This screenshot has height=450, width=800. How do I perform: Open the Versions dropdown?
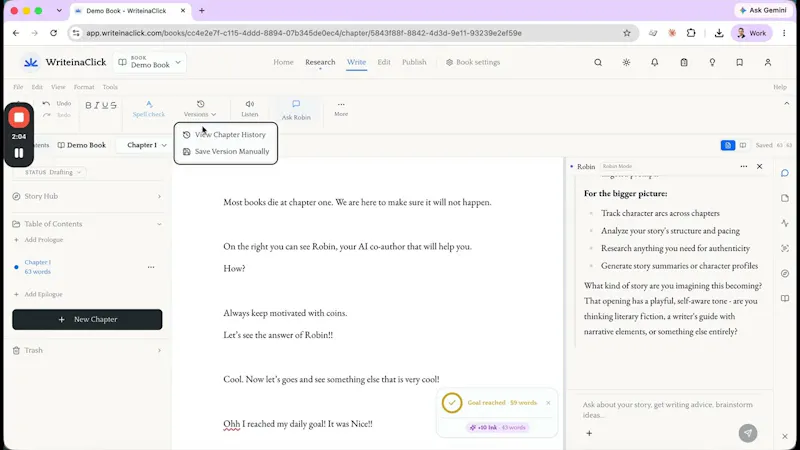pos(200,109)
